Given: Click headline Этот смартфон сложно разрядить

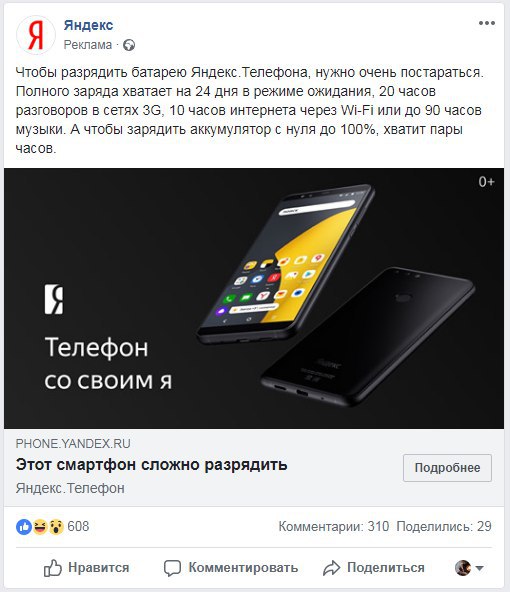Looking at the screenshot, I should pyautogui.click(x=151, y=465).
